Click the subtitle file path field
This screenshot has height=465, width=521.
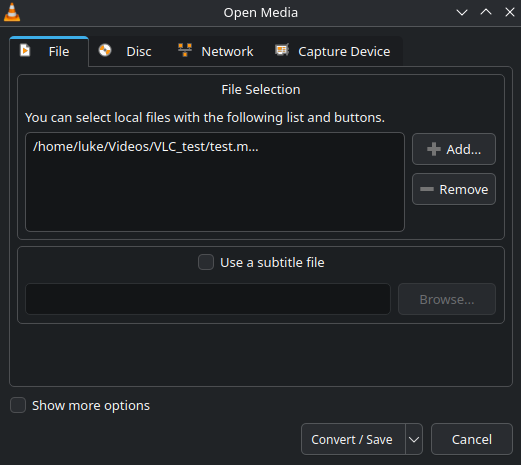(208, 299)
